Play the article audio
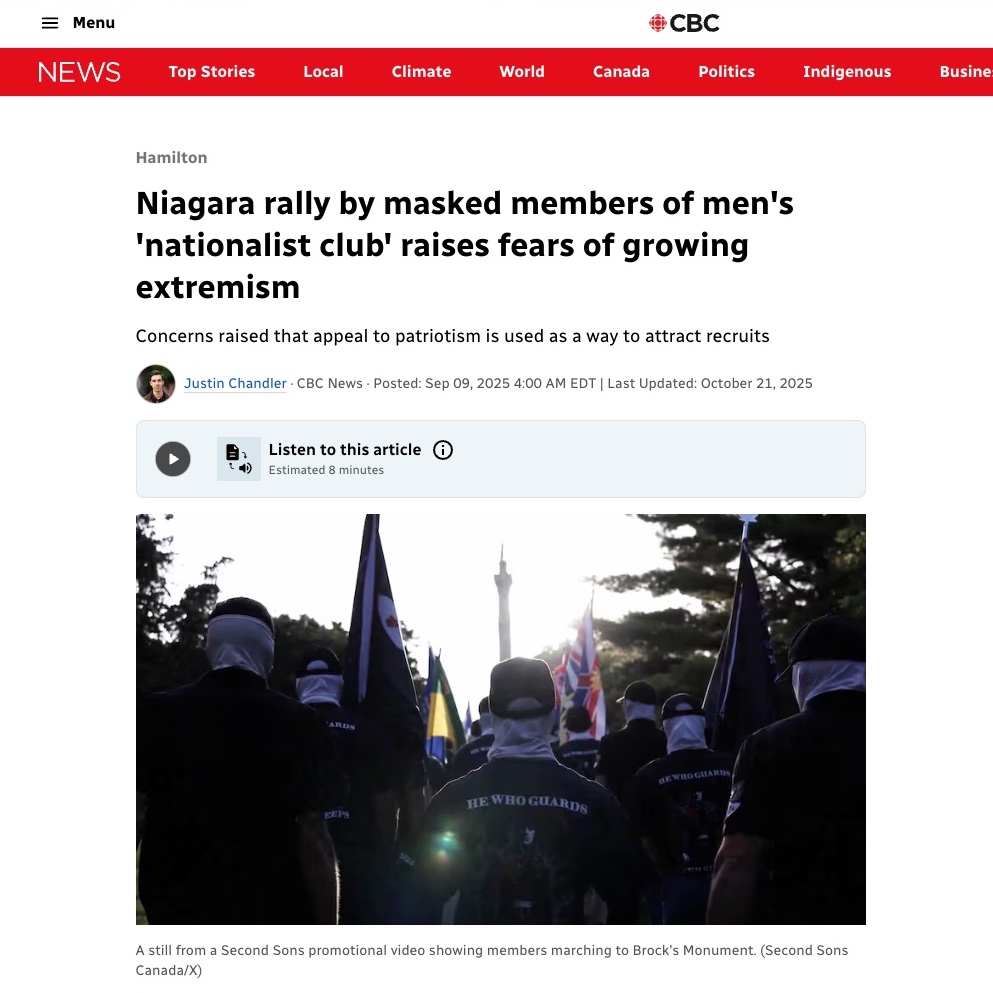Viewport: 993px width, 993px height. [x=173, y=459]
